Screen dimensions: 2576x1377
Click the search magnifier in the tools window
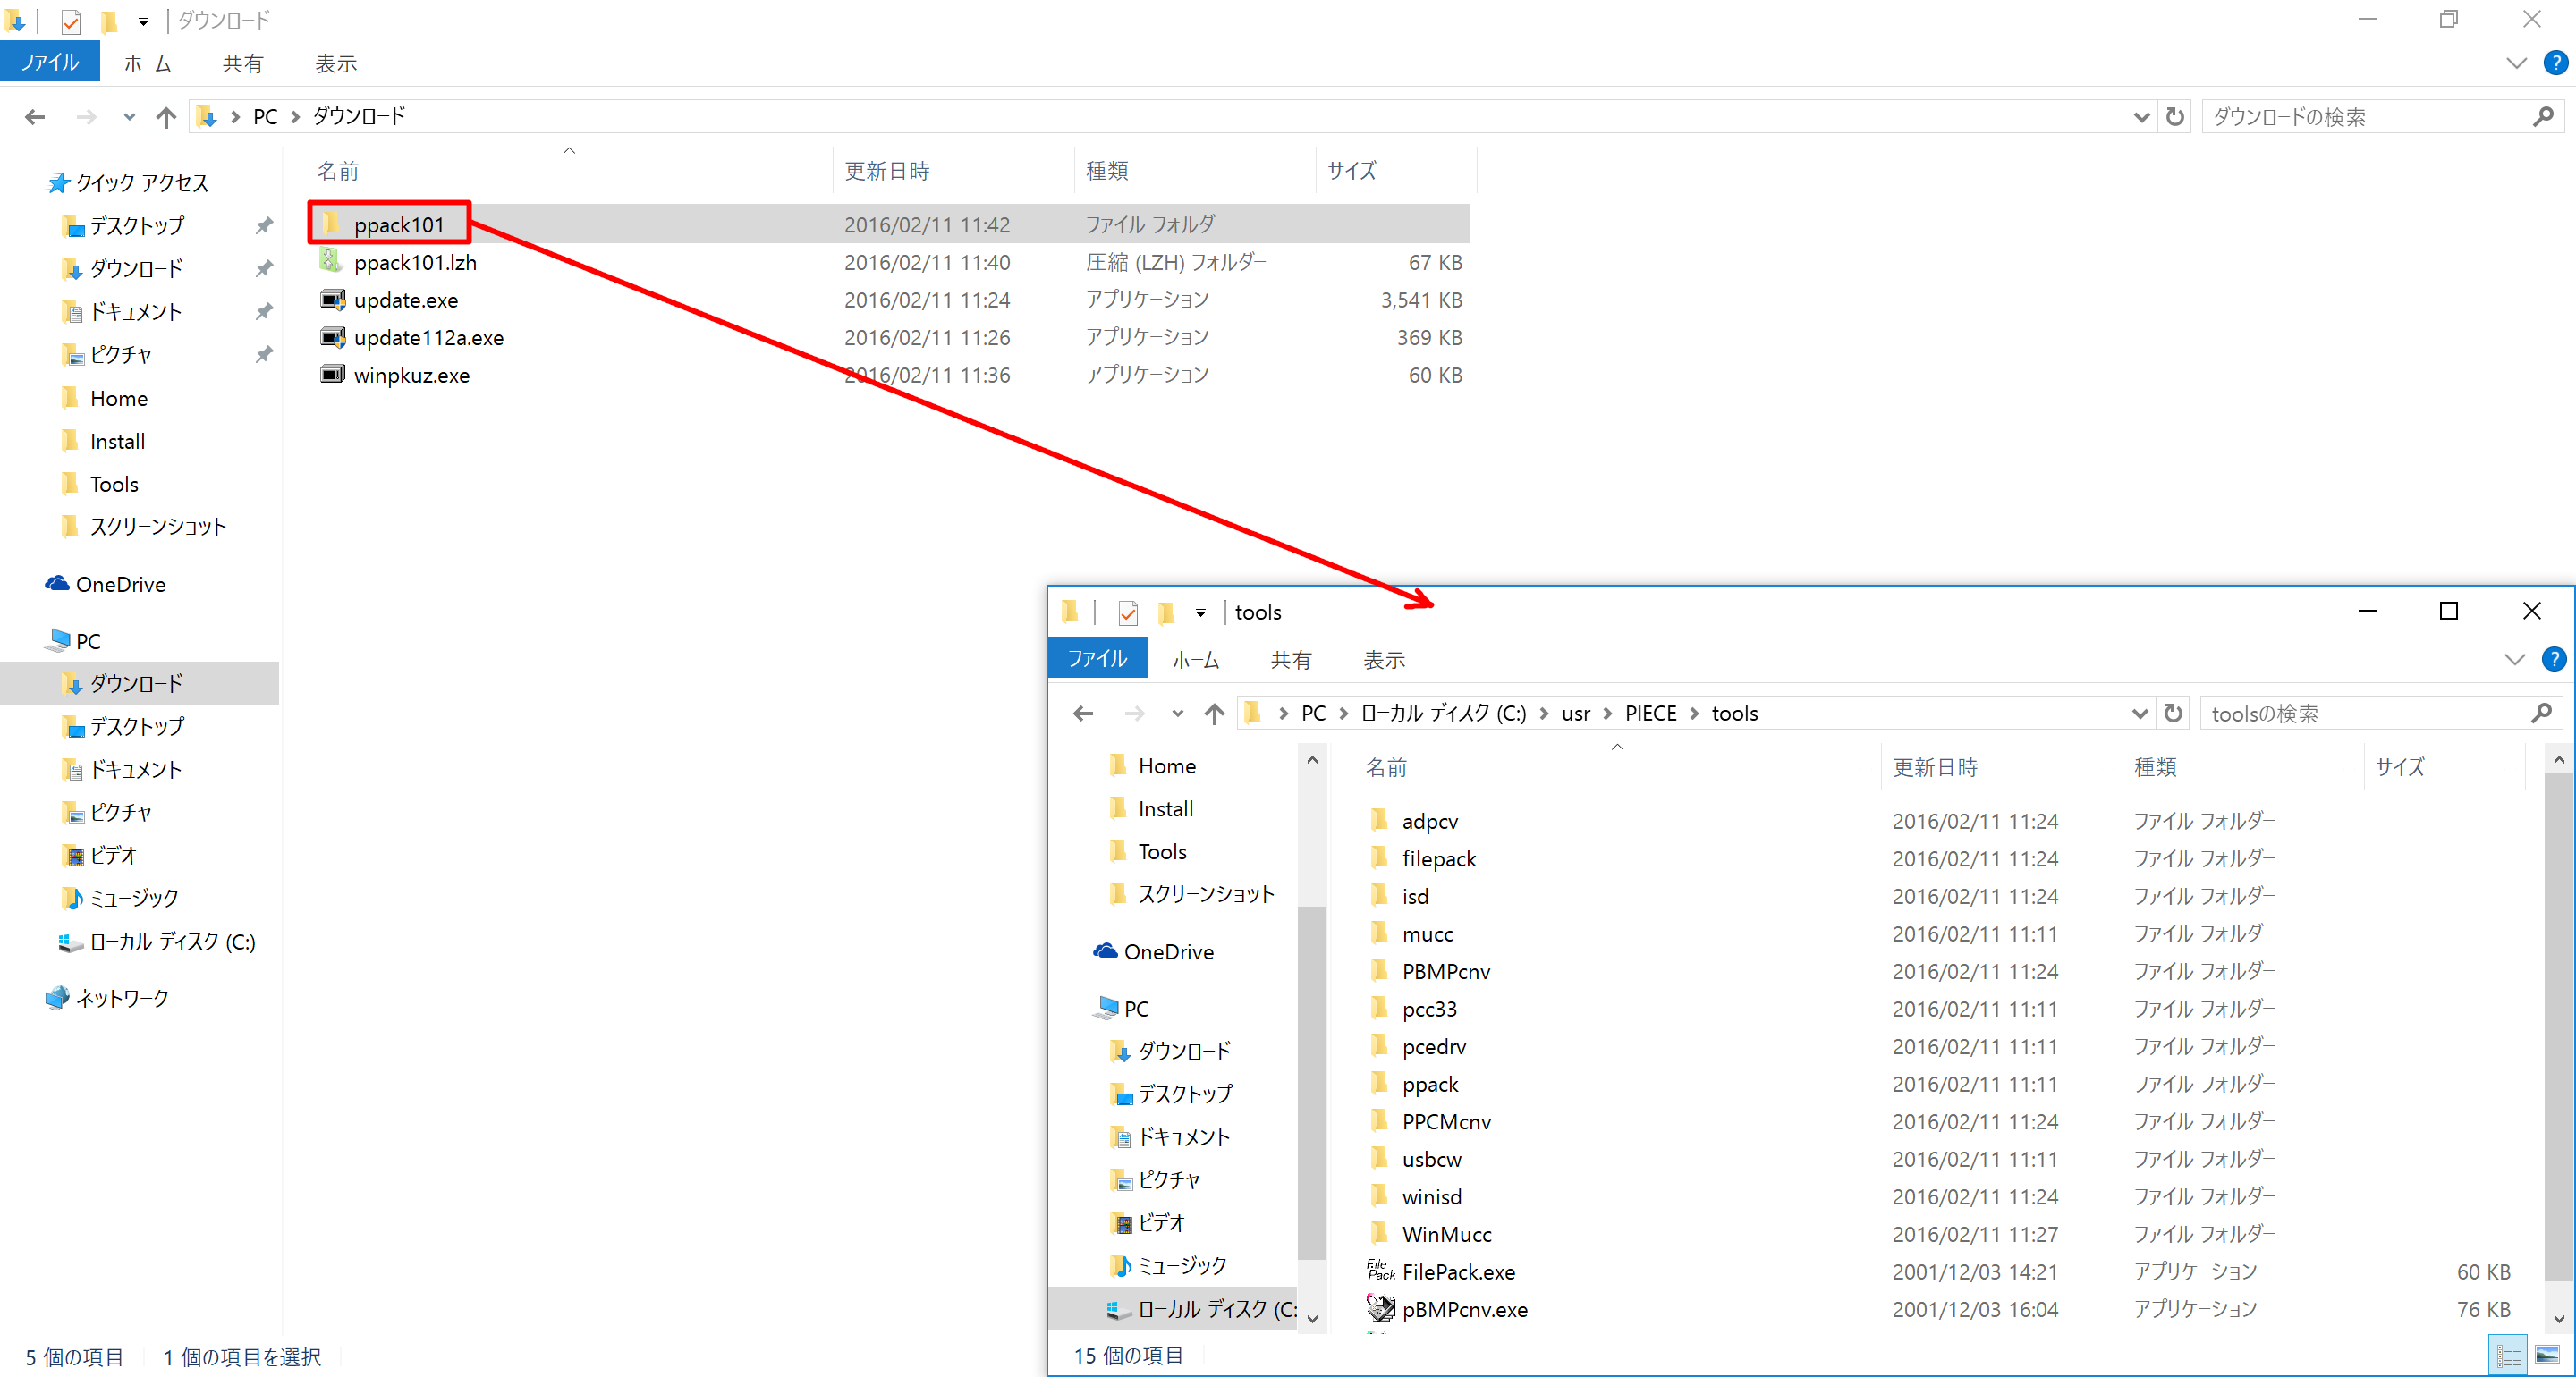(2541, 713)
